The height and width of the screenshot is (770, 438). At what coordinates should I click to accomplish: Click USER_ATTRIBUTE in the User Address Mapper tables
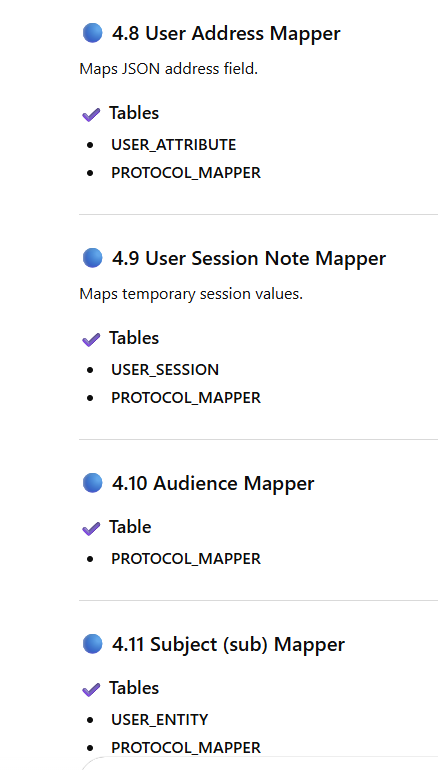pos(173,145)
